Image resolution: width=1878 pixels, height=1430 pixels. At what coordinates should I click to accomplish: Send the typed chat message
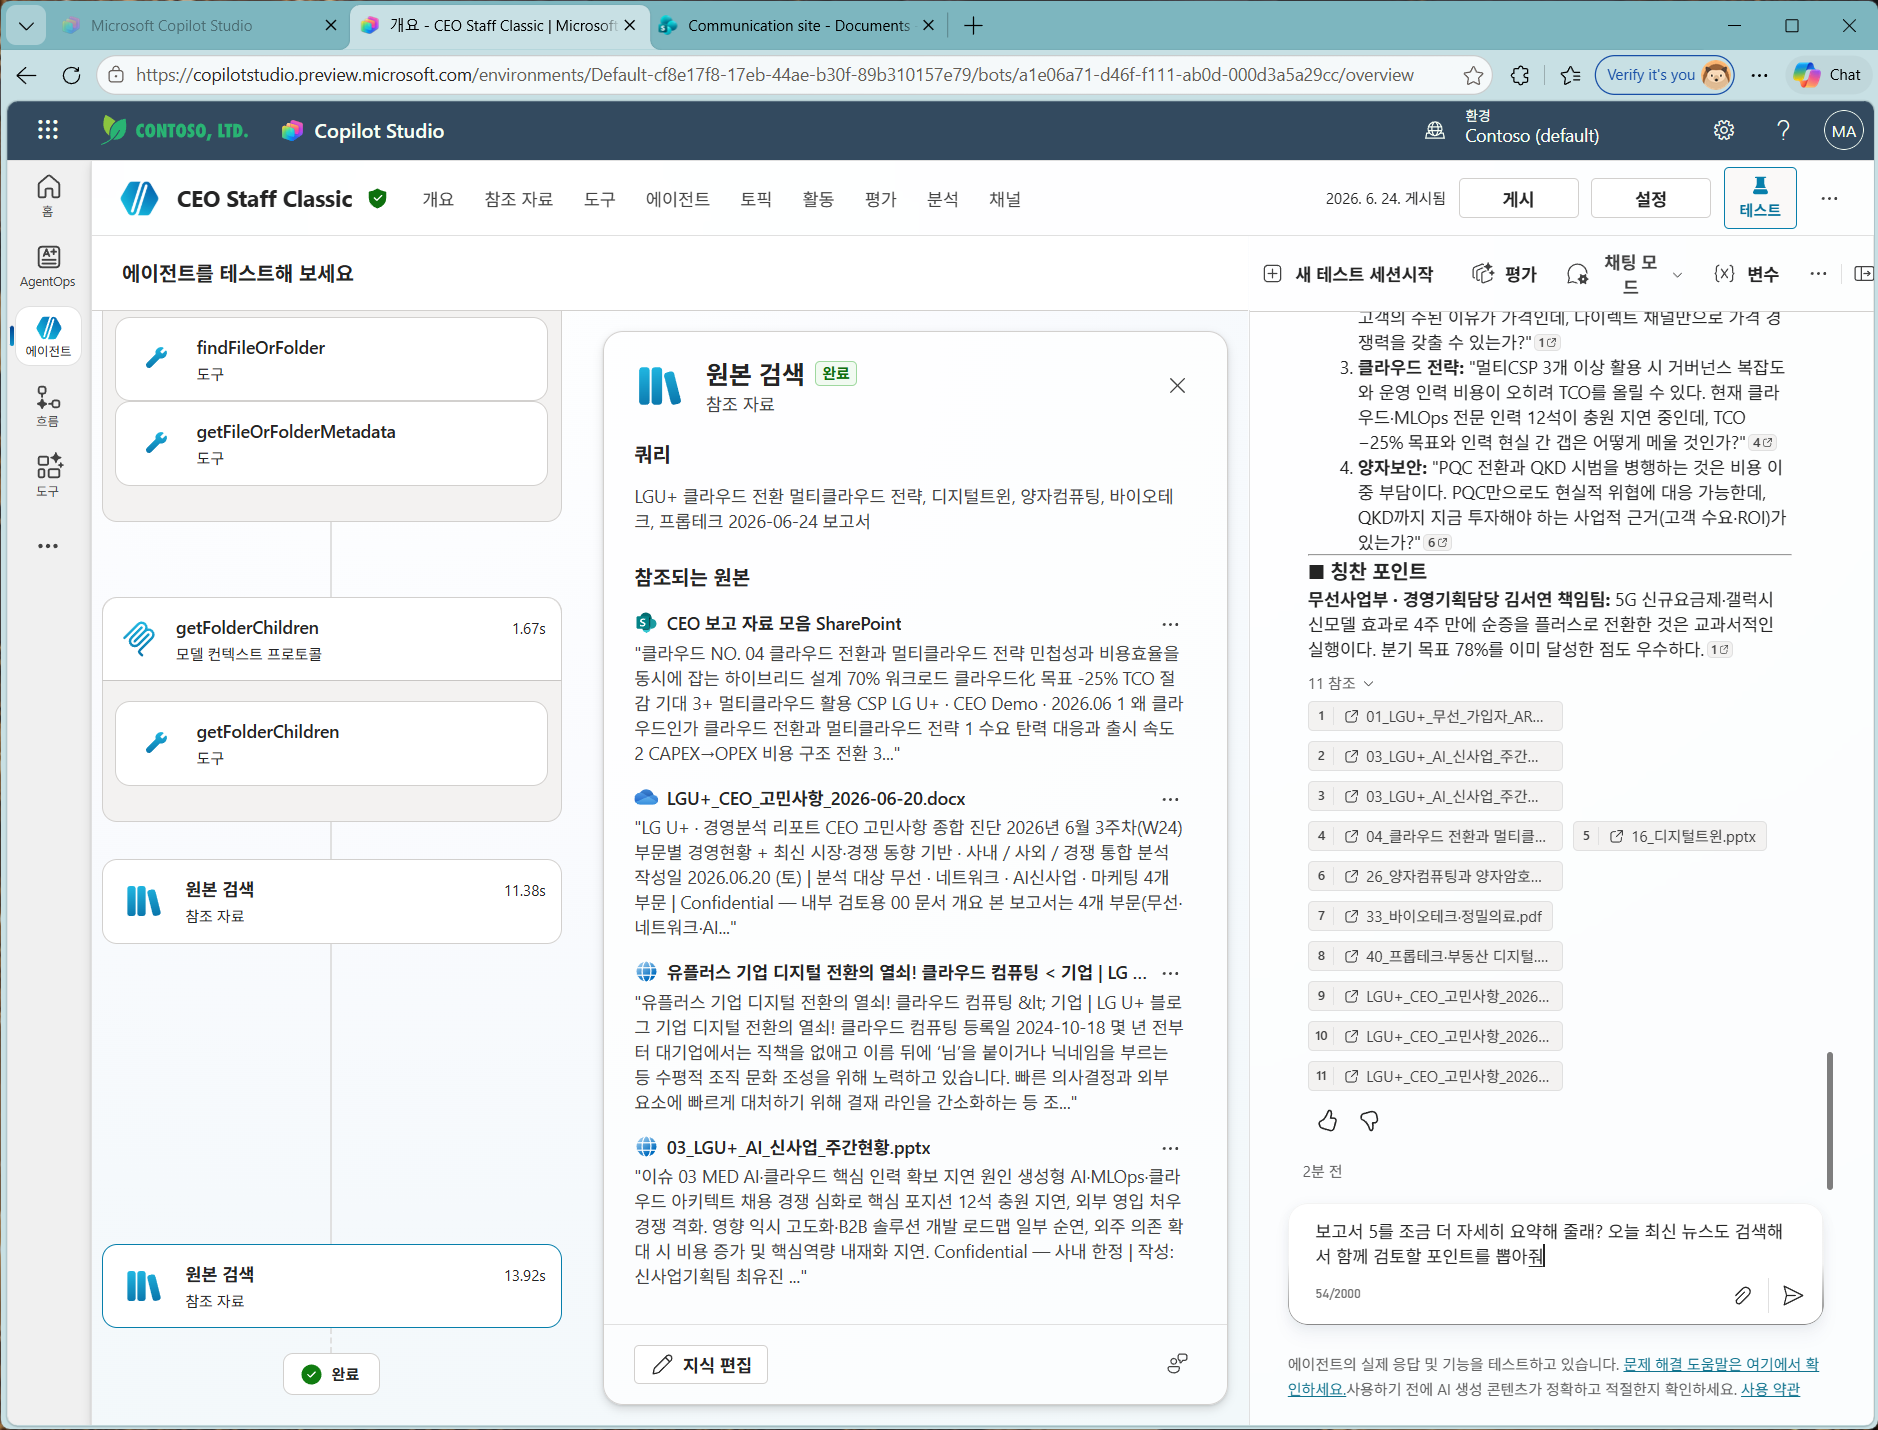tap(1793, 1295)
